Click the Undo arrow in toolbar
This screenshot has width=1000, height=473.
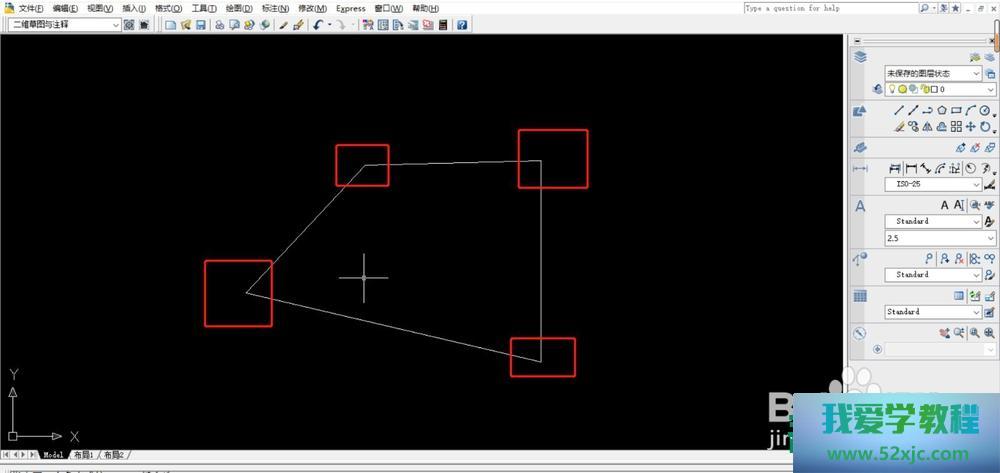[318, 25]
